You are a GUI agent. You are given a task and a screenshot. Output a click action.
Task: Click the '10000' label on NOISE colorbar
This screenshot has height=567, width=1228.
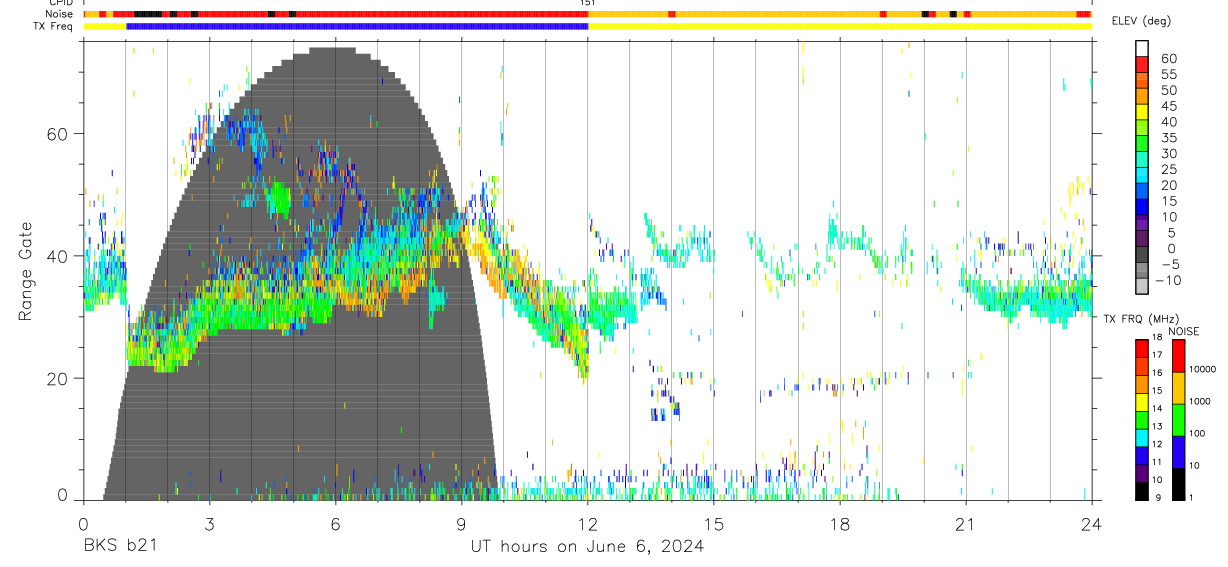pyautogui.click(x=1202, y=369)
